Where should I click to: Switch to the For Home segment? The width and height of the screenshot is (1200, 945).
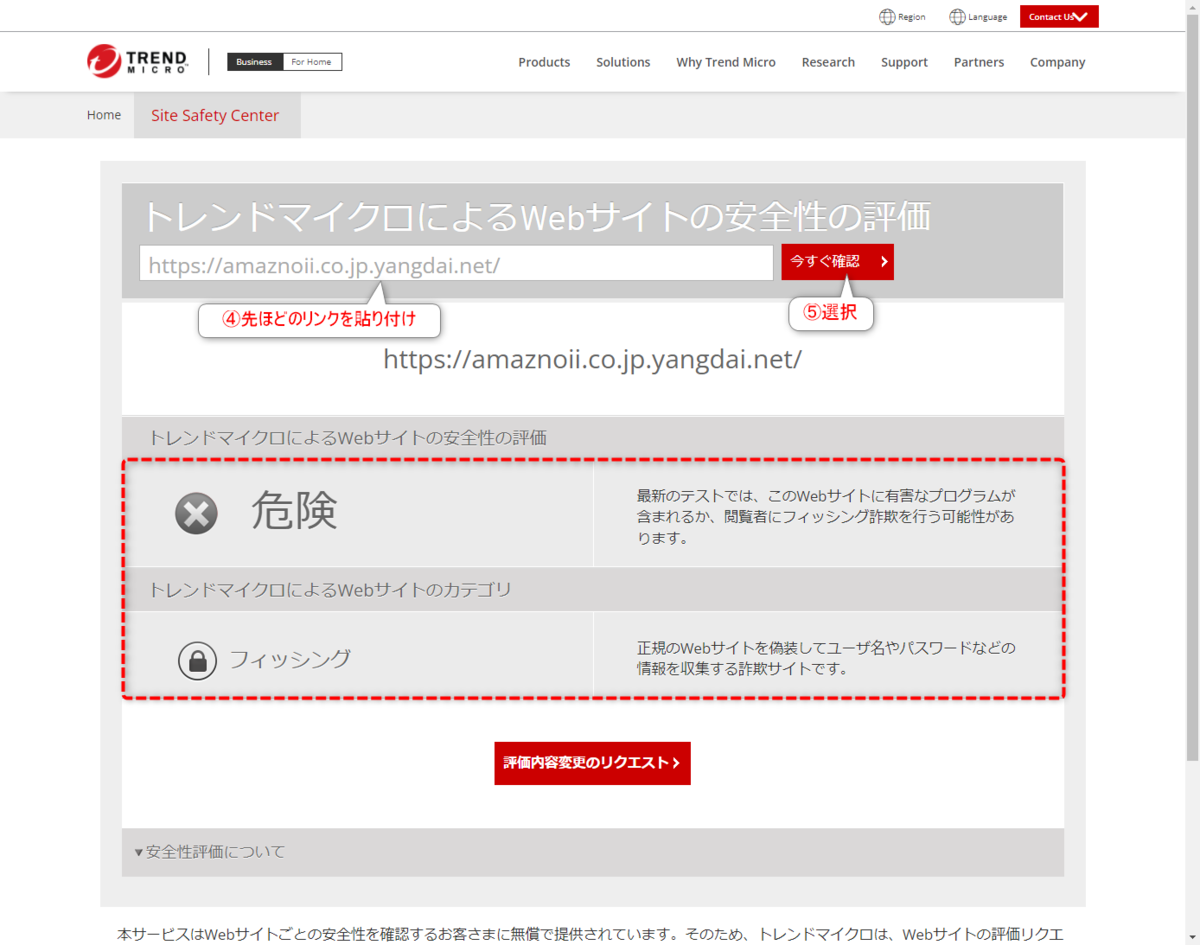pyautogui.click(x=312, y=62)
